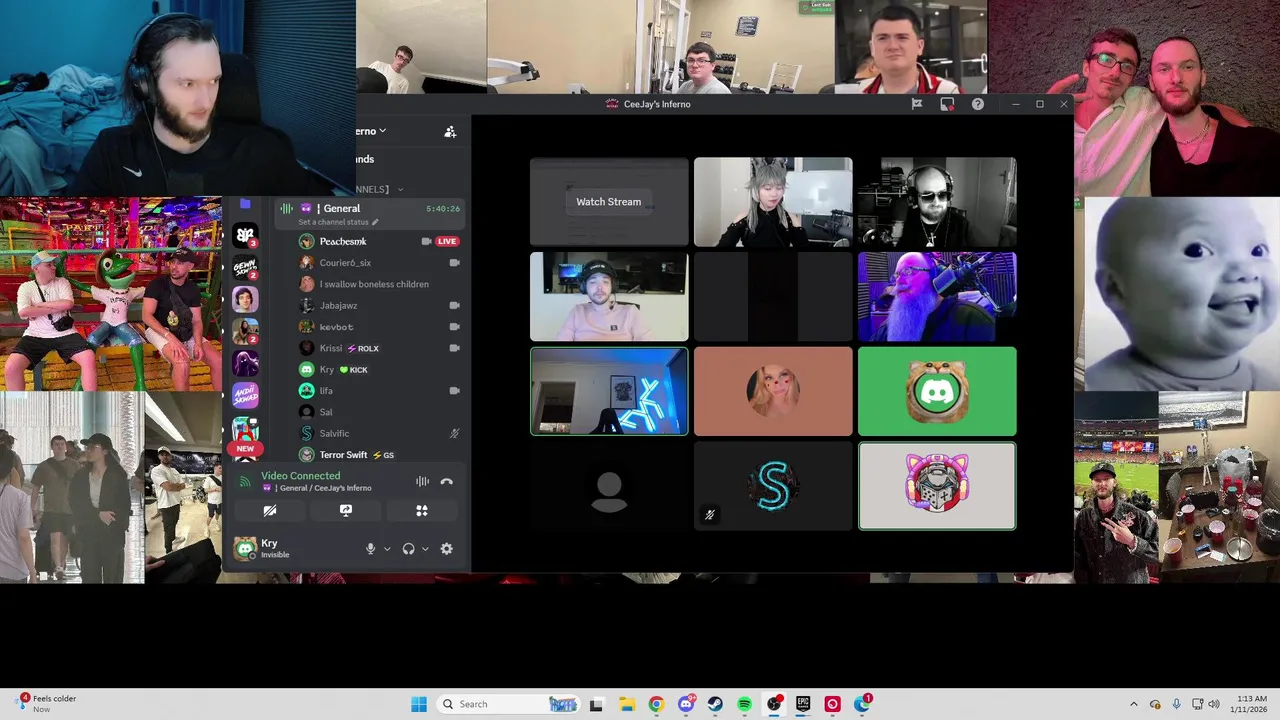Viewport: 1280px width, 720px height.
Task: Click the flag icon in Discord title bar
Action: [917, 104]
